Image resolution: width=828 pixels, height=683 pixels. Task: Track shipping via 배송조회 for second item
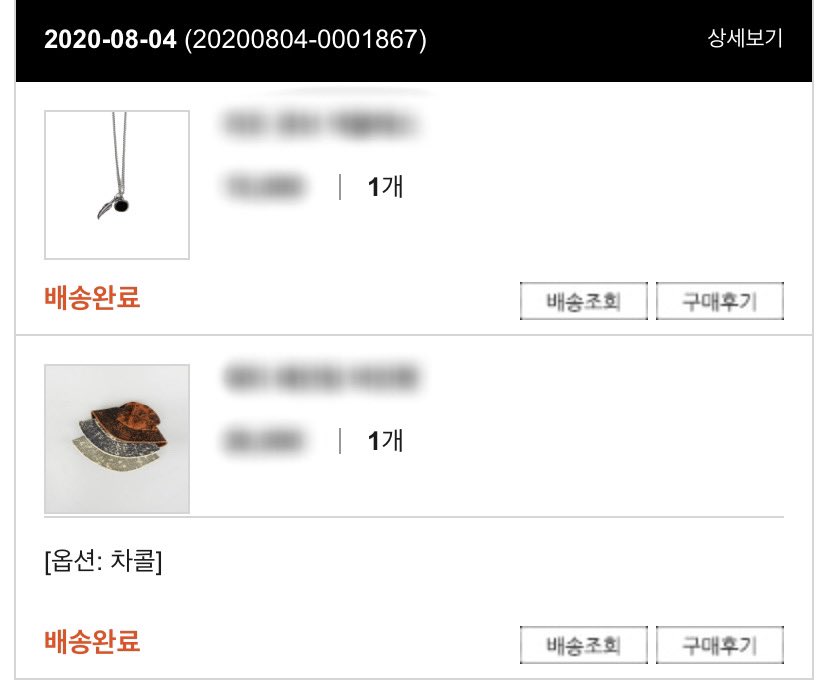[x=583, y=644]
